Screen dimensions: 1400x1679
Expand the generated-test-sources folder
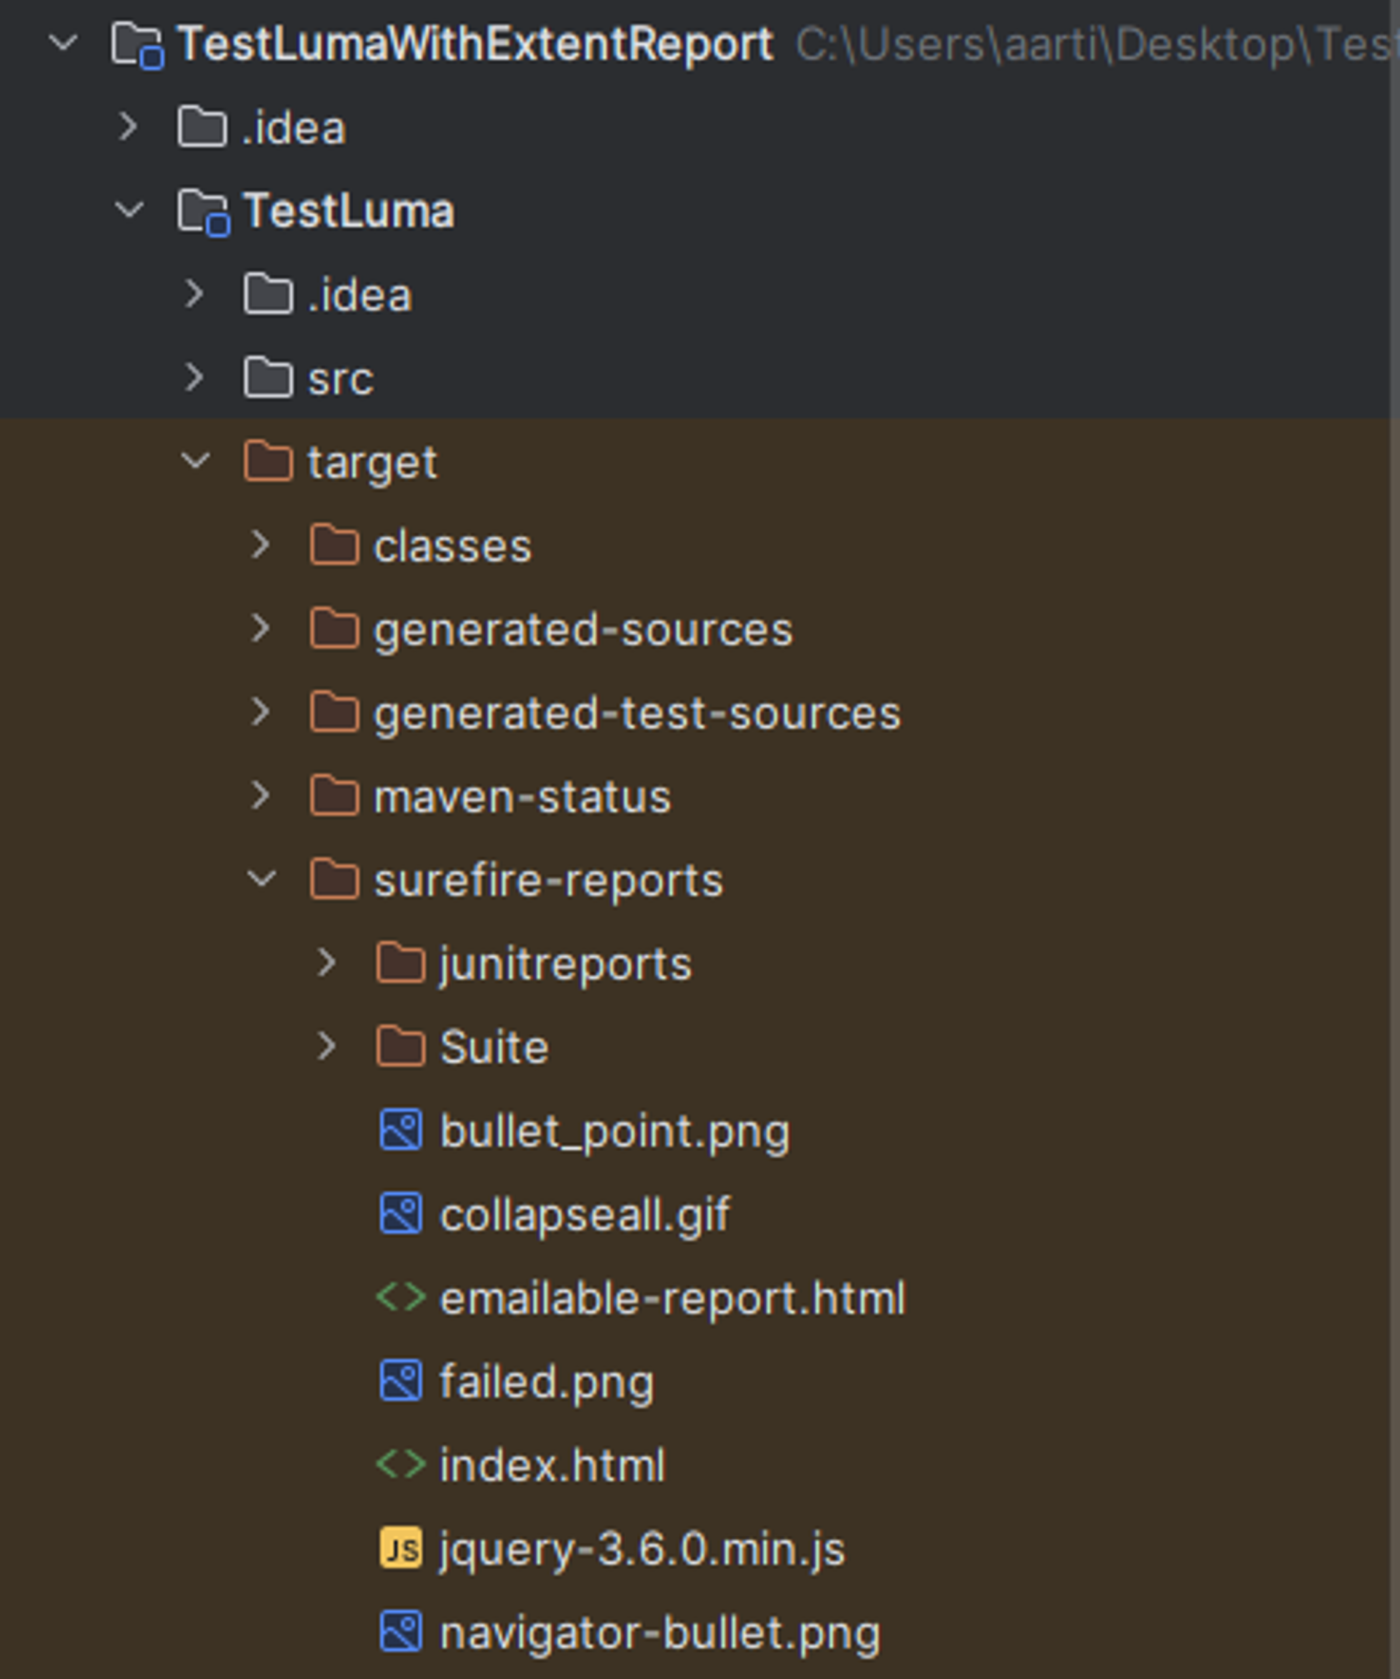(x=261, y=712)
